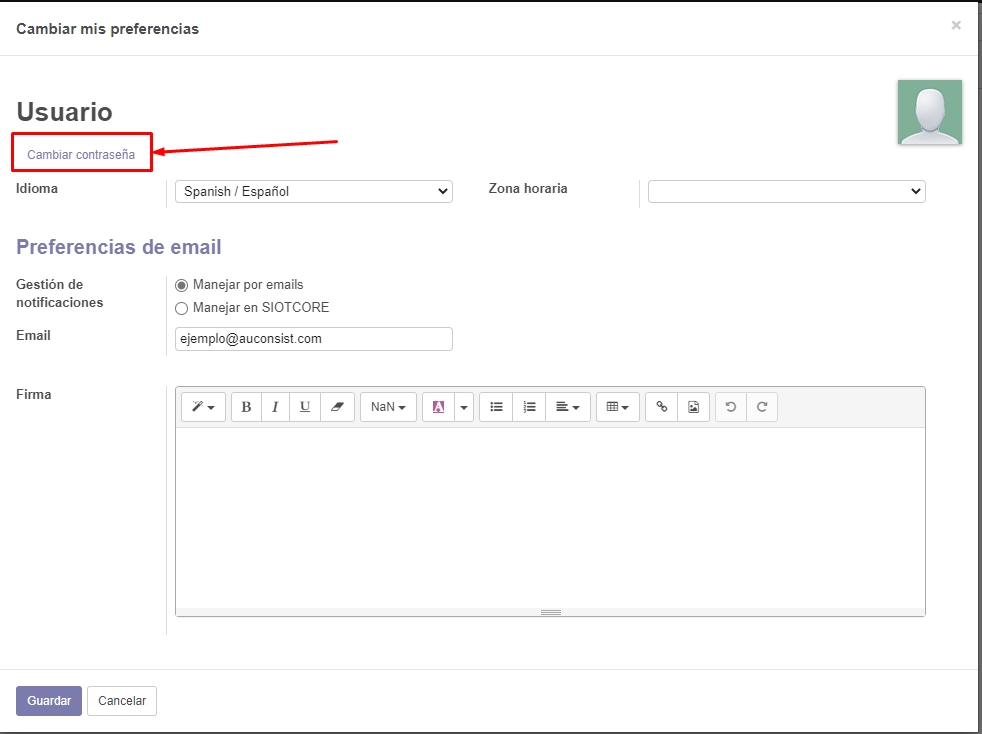Insert a numbered ordered list
Viewport: 982px width, 734px height.
[529, 407]
